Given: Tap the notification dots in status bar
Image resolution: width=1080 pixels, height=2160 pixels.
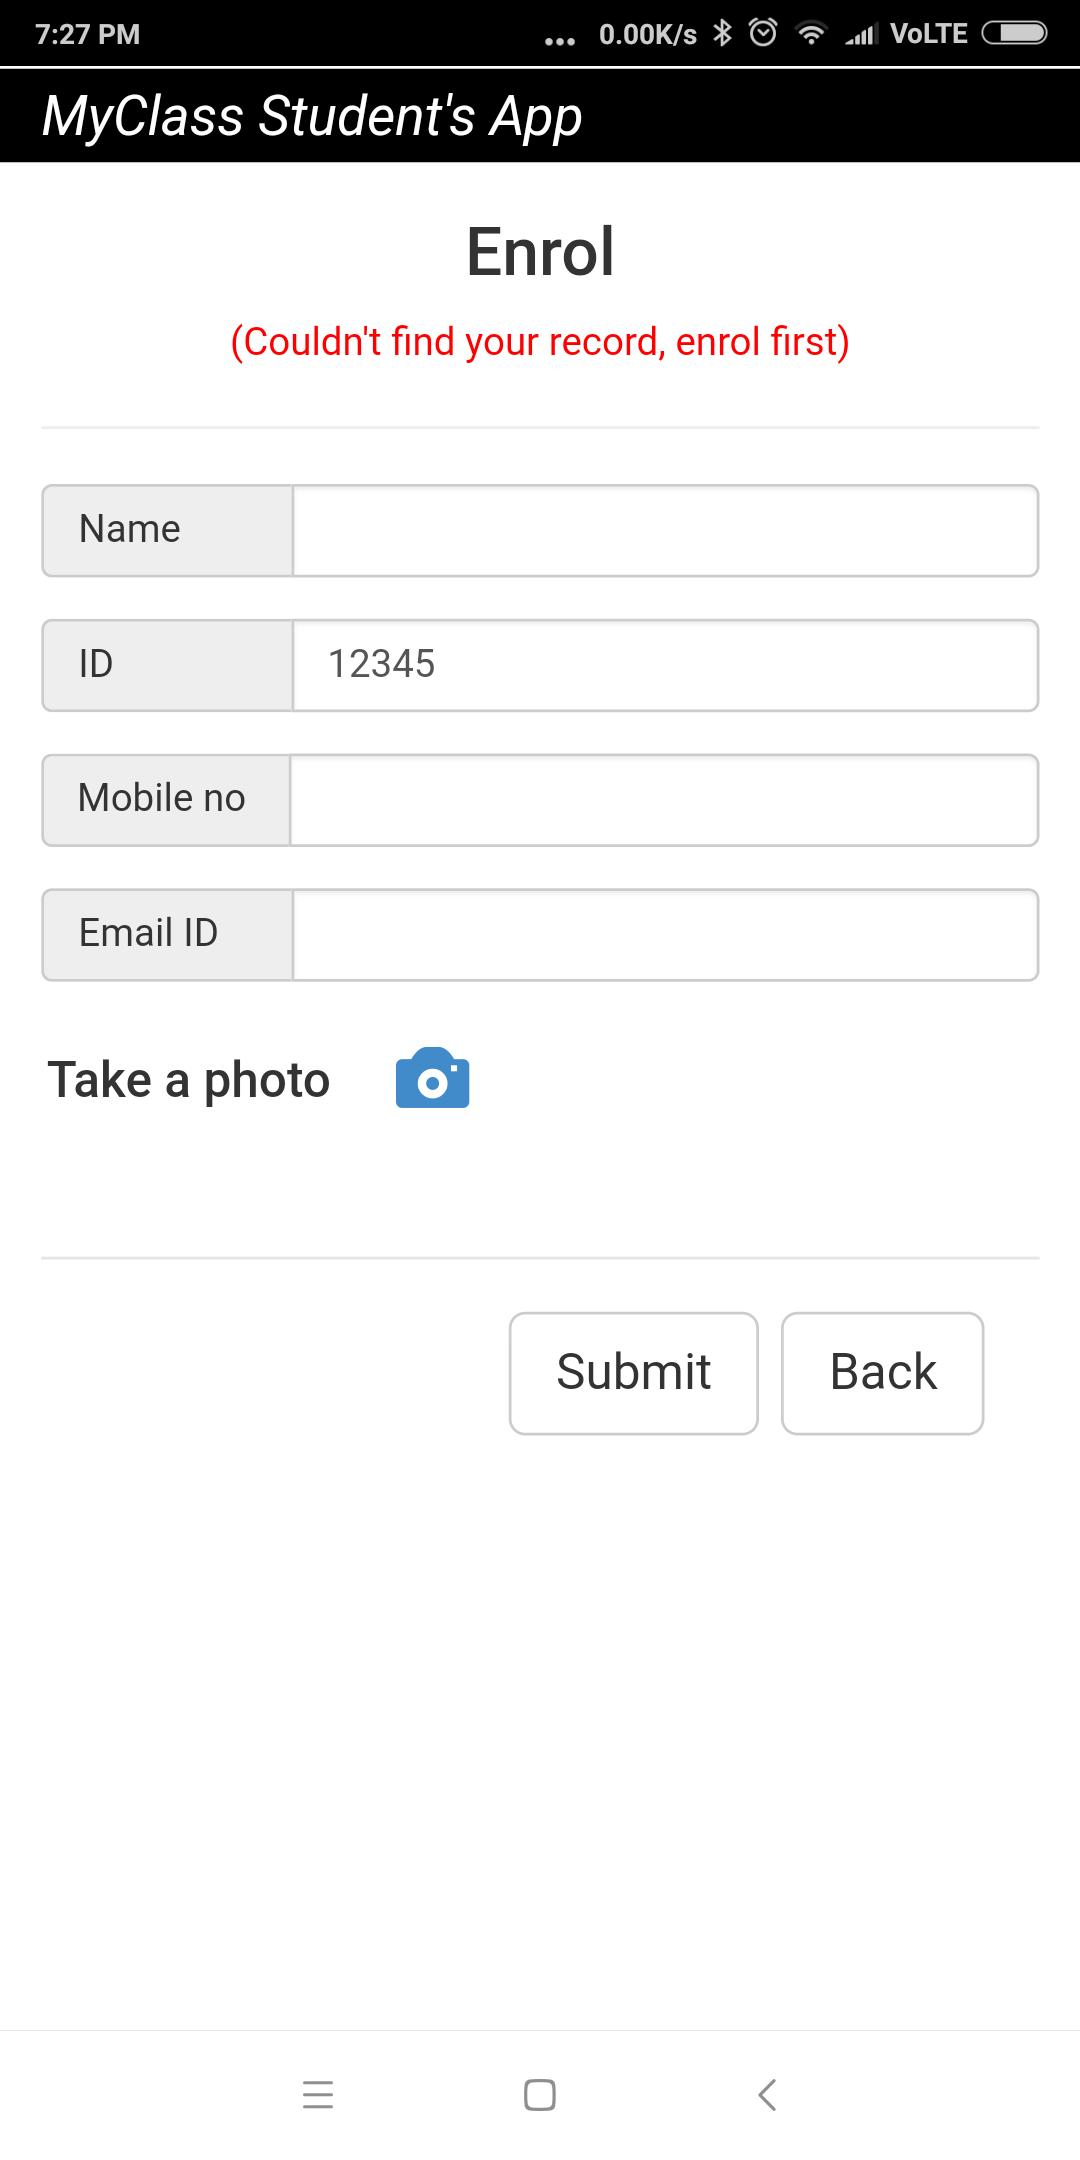Looking at the screenshot, I should tap(557, 37).
